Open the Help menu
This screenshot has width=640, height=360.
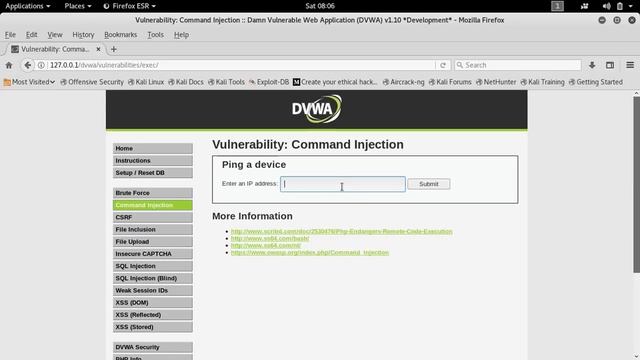(x=181, y=35)
